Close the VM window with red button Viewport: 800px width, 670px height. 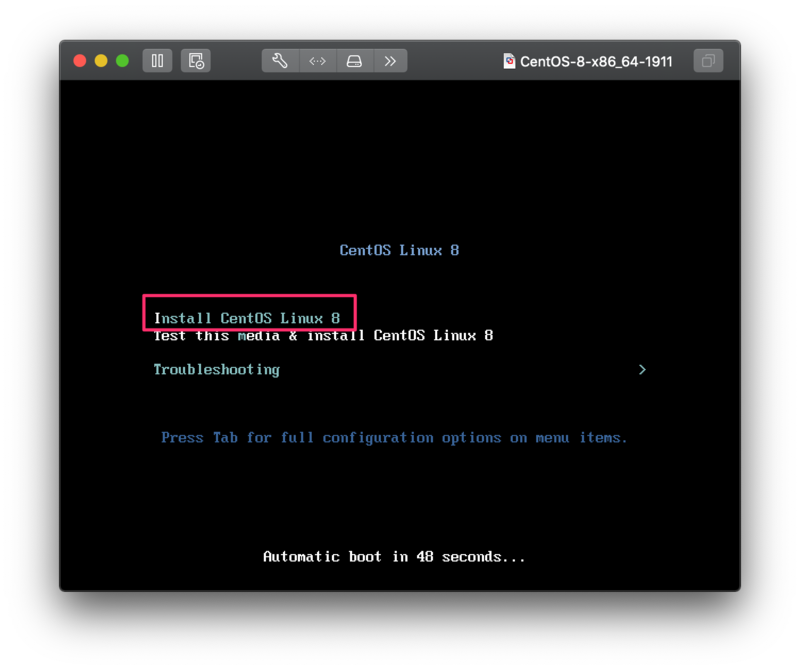[80, 61]
